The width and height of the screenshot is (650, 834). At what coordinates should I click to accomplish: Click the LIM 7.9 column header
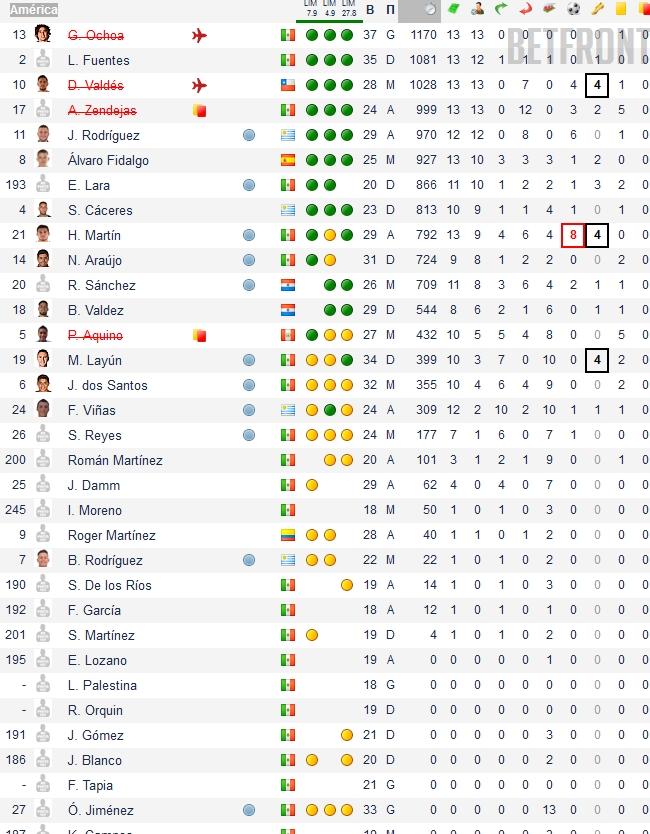[312, 10]
